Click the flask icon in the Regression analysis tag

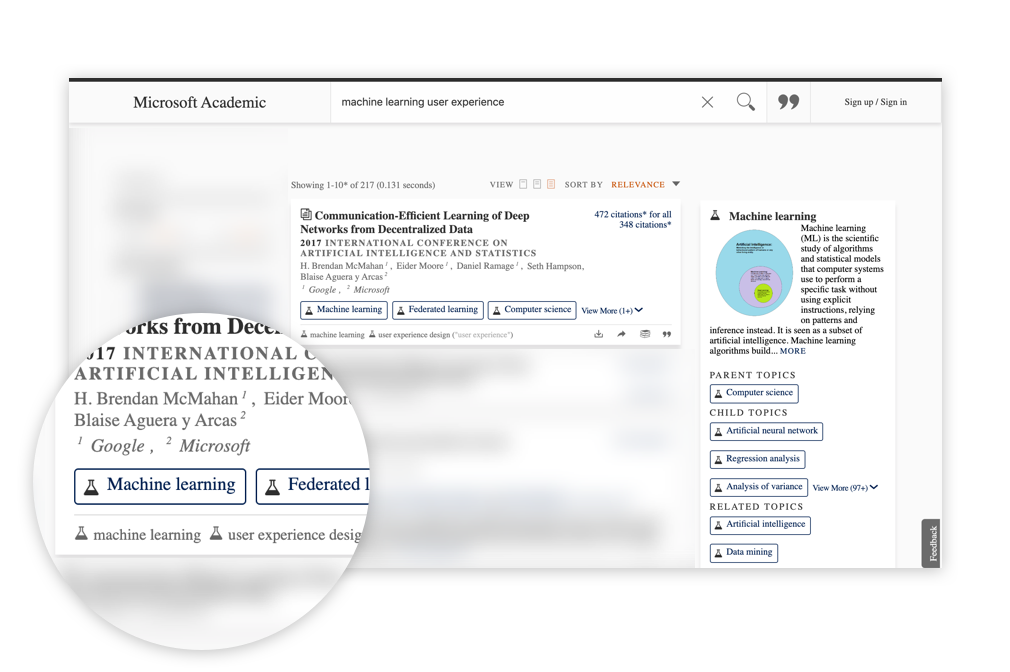coord(718,460)
